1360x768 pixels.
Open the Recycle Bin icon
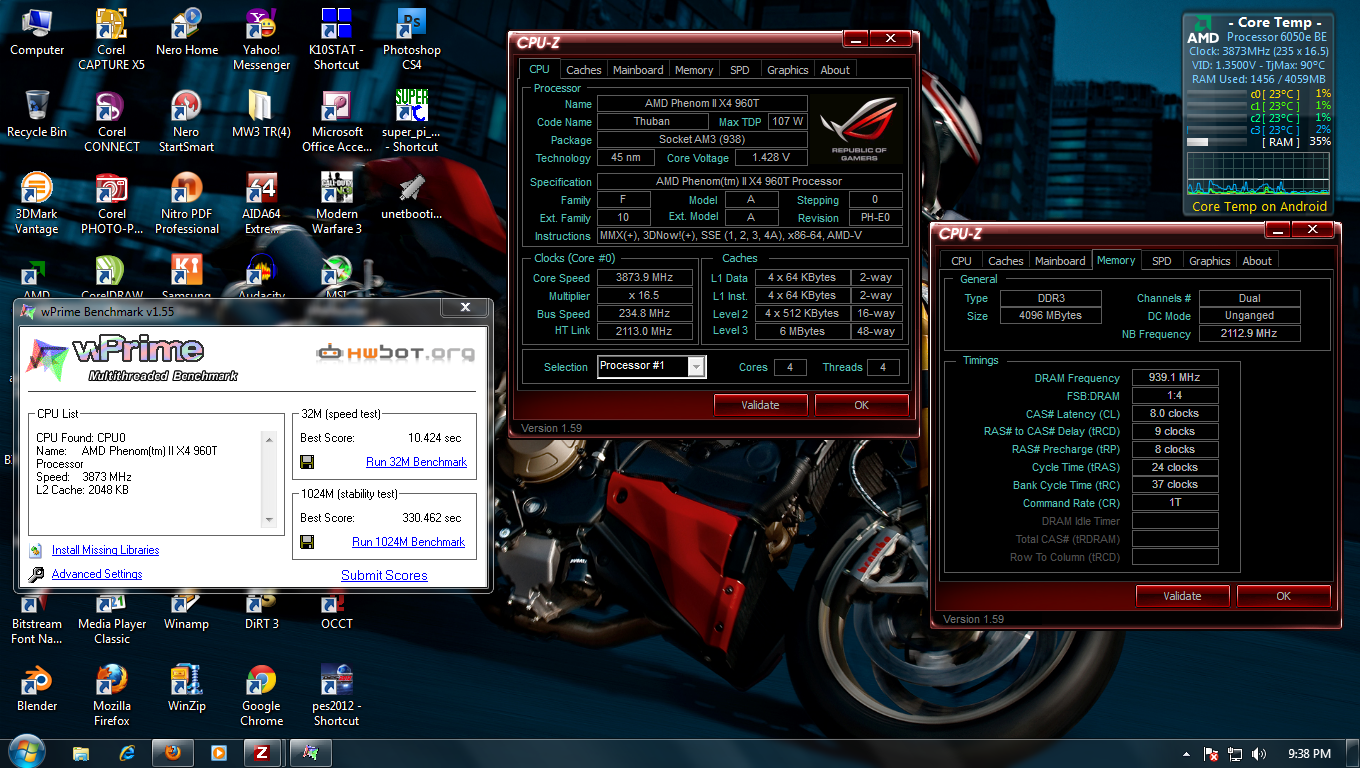[x=37, y=114]
